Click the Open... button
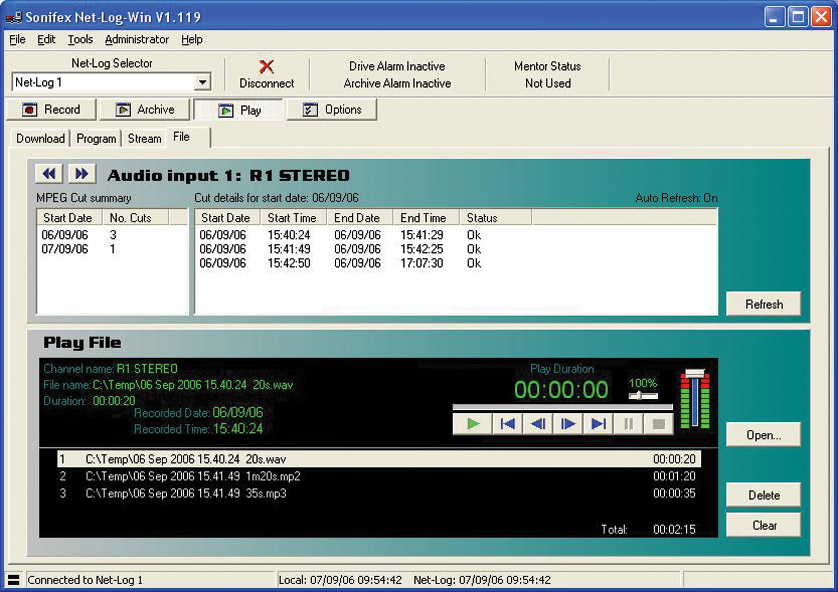Image resolution: width=838 pixels, height=592 pixels. point(763,435)
